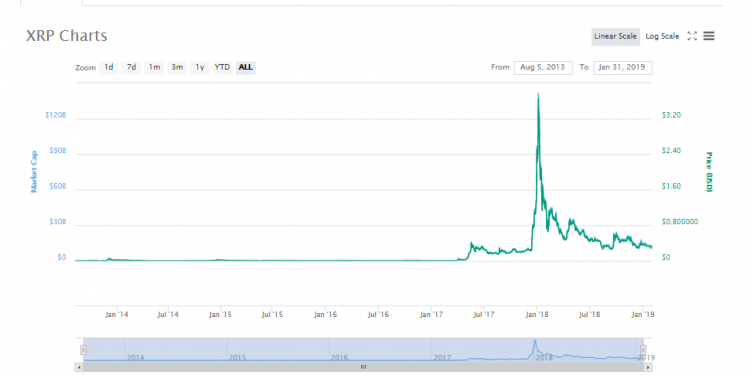The image size is (750, 375).
Task: Click the $2.40 price axis label
Action: pos(671,151)
